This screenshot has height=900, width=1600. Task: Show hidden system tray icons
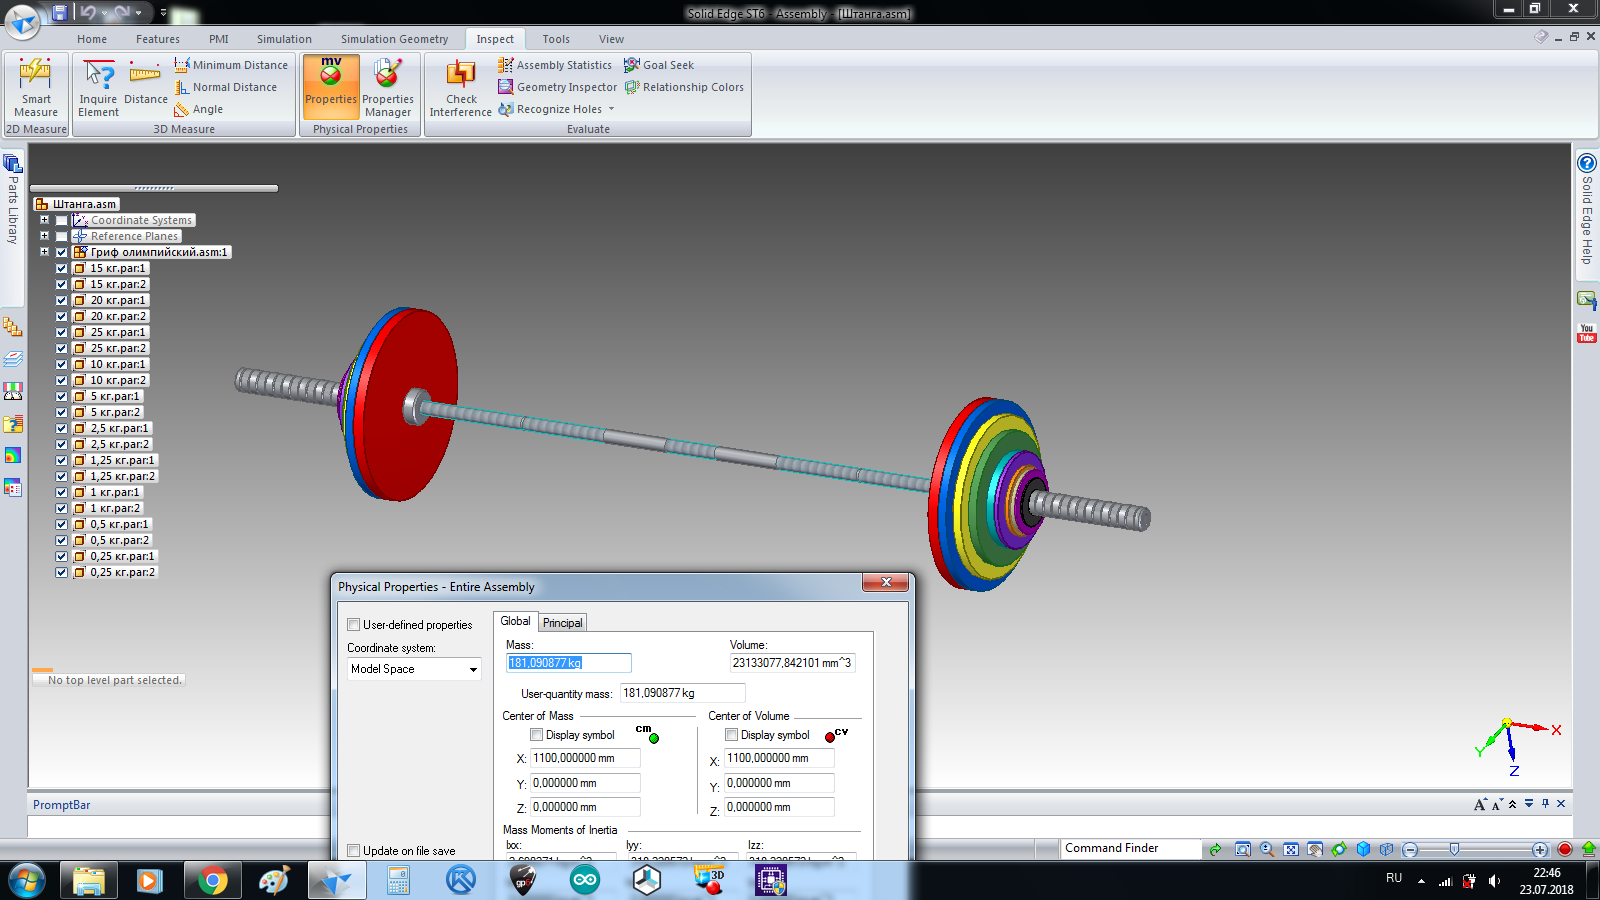(x=1421, y=880)
